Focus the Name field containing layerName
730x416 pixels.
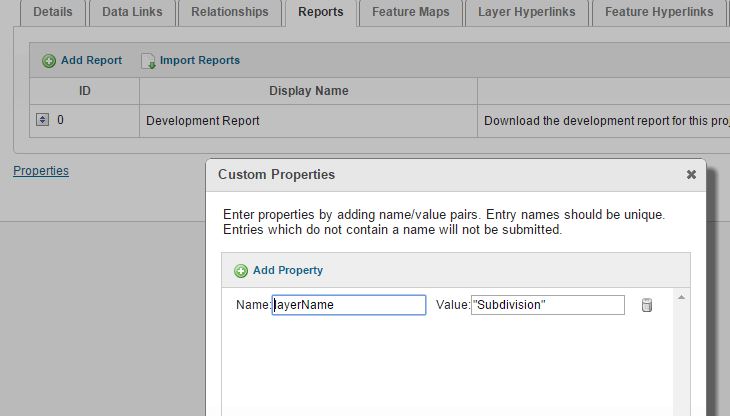coord(349,305)
